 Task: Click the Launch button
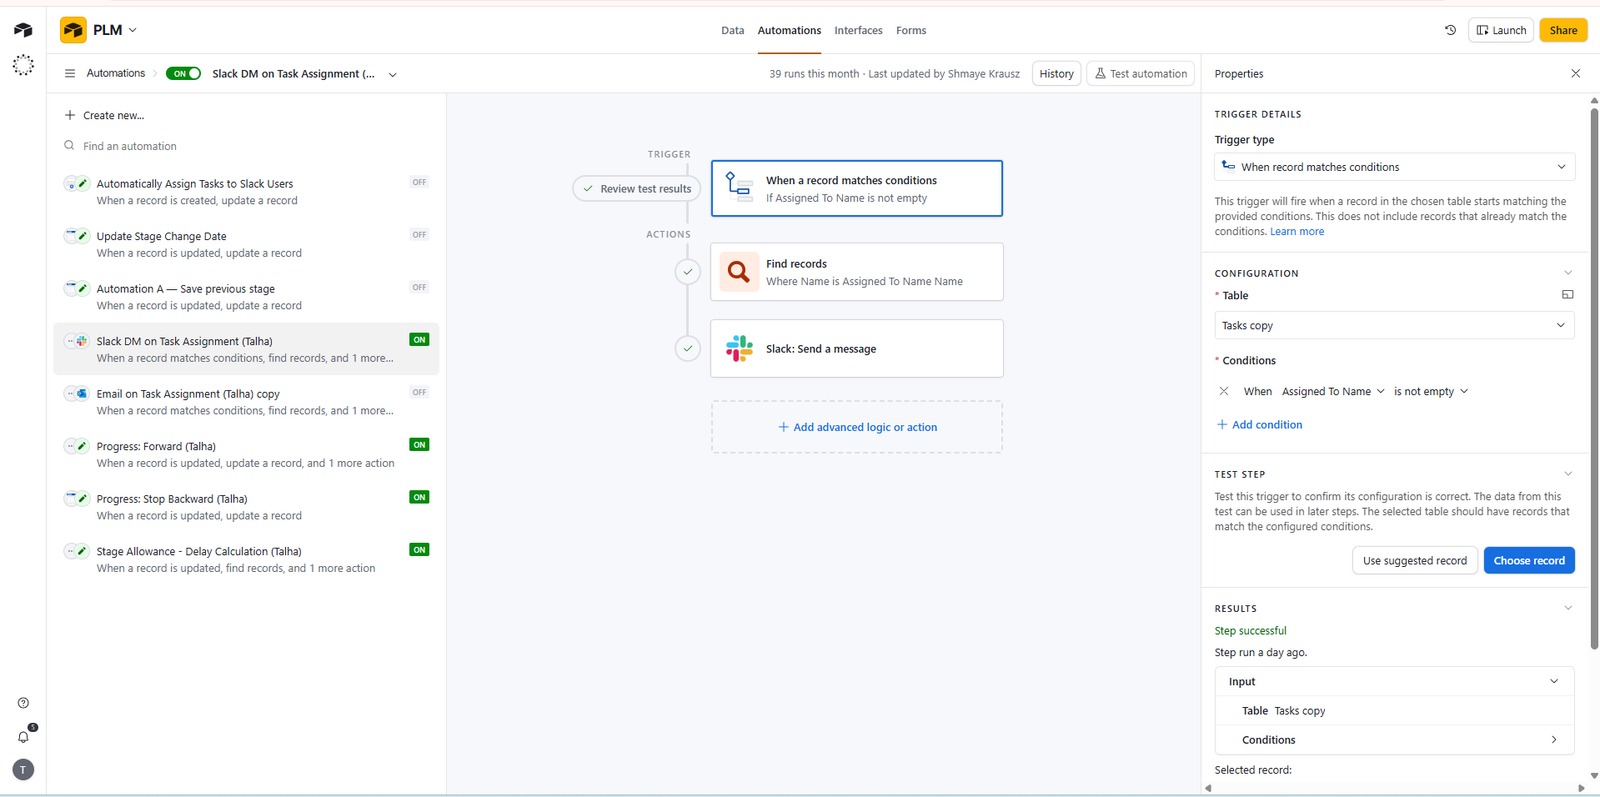(1501, 30)
